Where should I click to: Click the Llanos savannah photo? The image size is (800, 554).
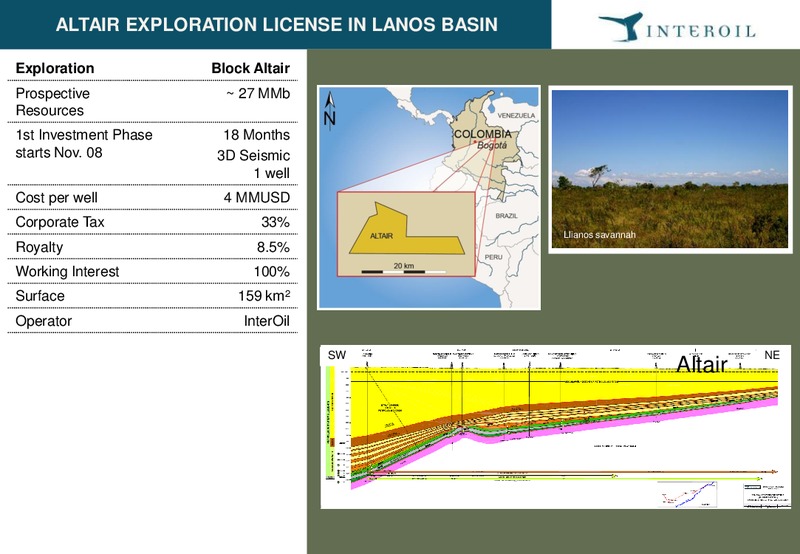pos(670,169)
